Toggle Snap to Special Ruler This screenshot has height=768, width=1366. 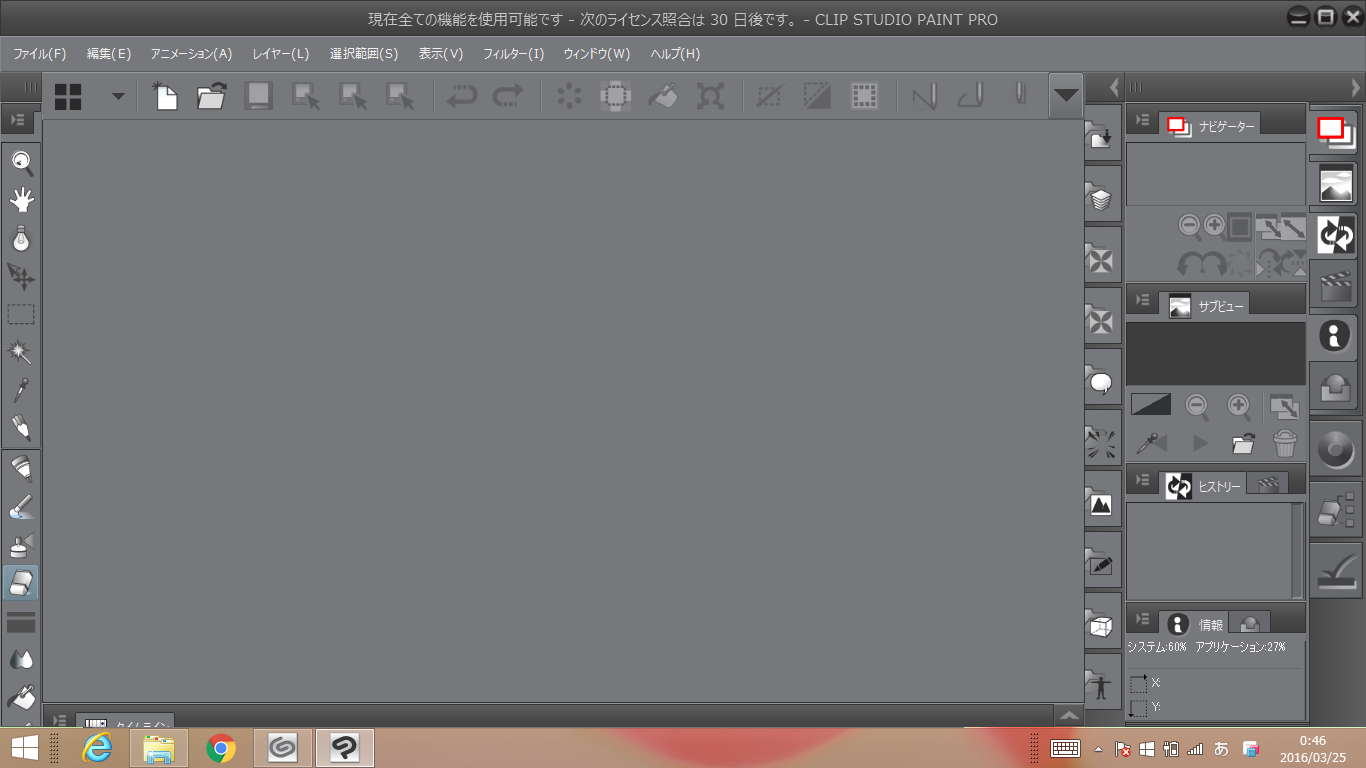click(x=970, y=96)
